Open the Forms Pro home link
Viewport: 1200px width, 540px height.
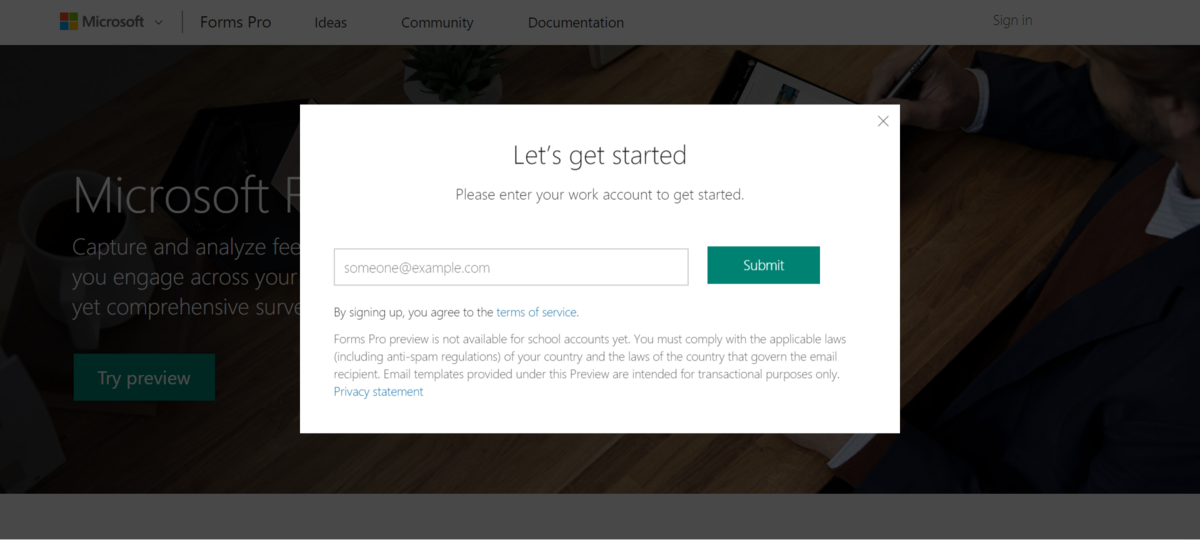[235, 22]
